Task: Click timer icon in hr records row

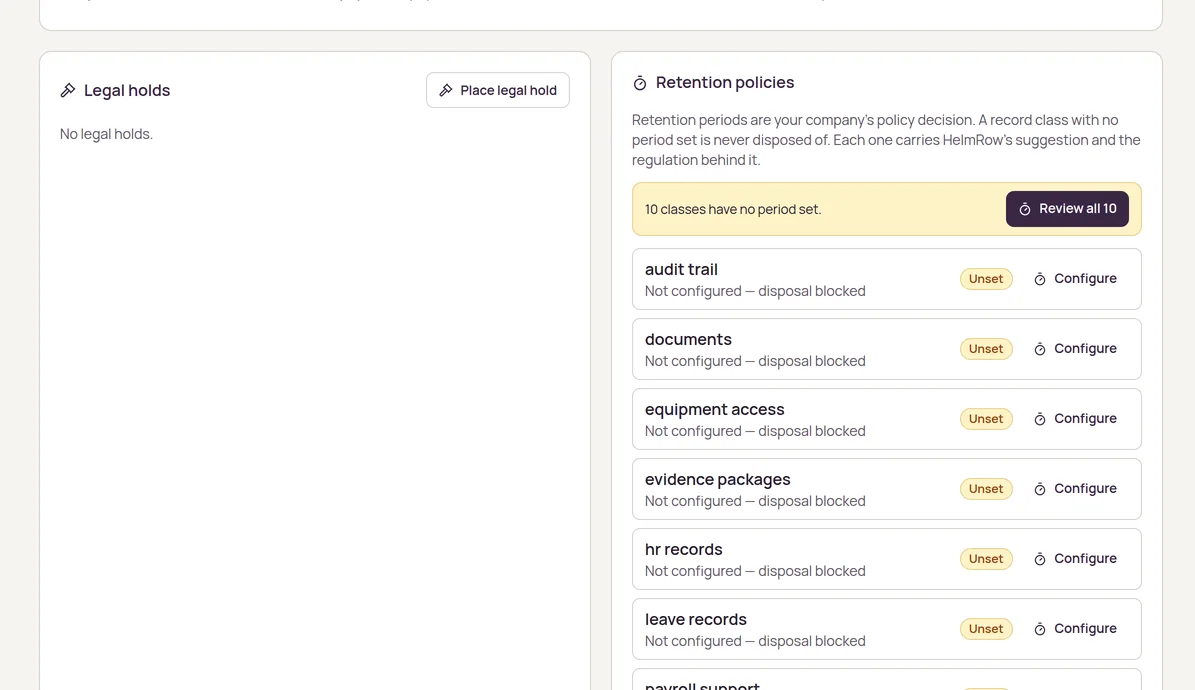Action: 1040,559
